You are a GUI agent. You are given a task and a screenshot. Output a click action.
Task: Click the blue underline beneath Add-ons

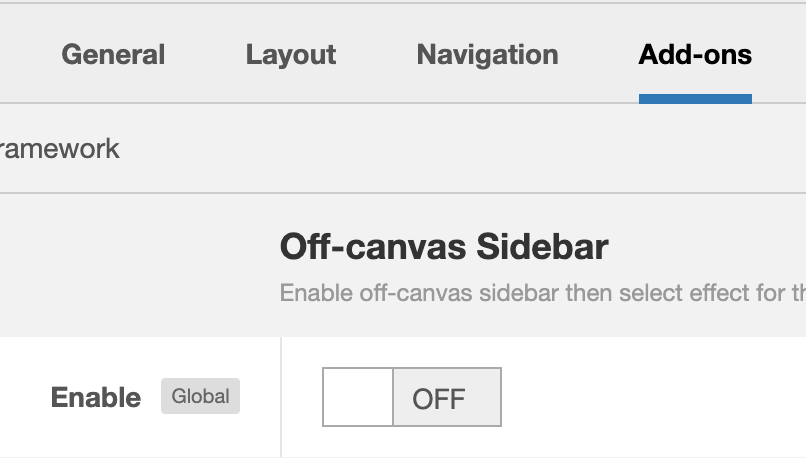695,99
